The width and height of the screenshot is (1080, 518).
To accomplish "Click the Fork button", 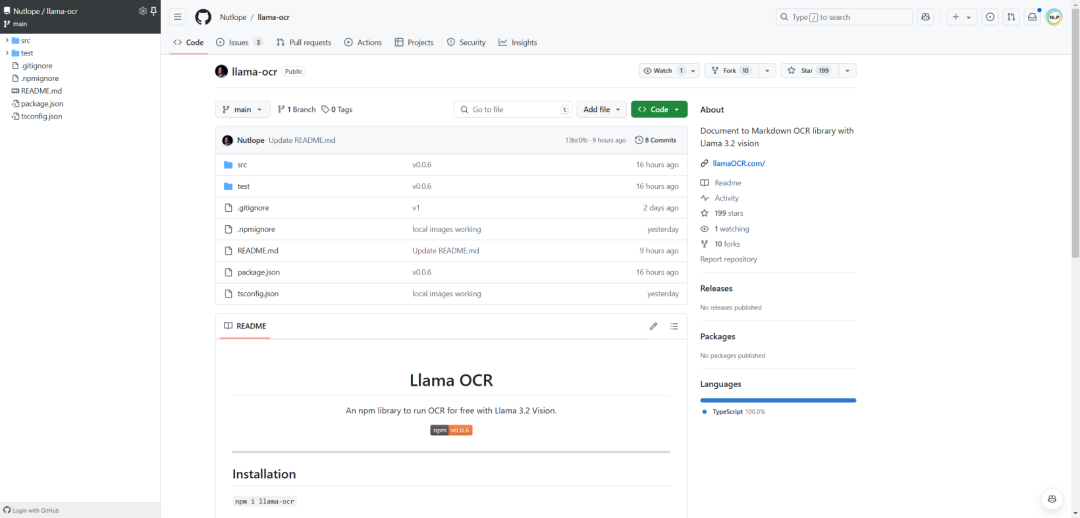I will 731,71.
